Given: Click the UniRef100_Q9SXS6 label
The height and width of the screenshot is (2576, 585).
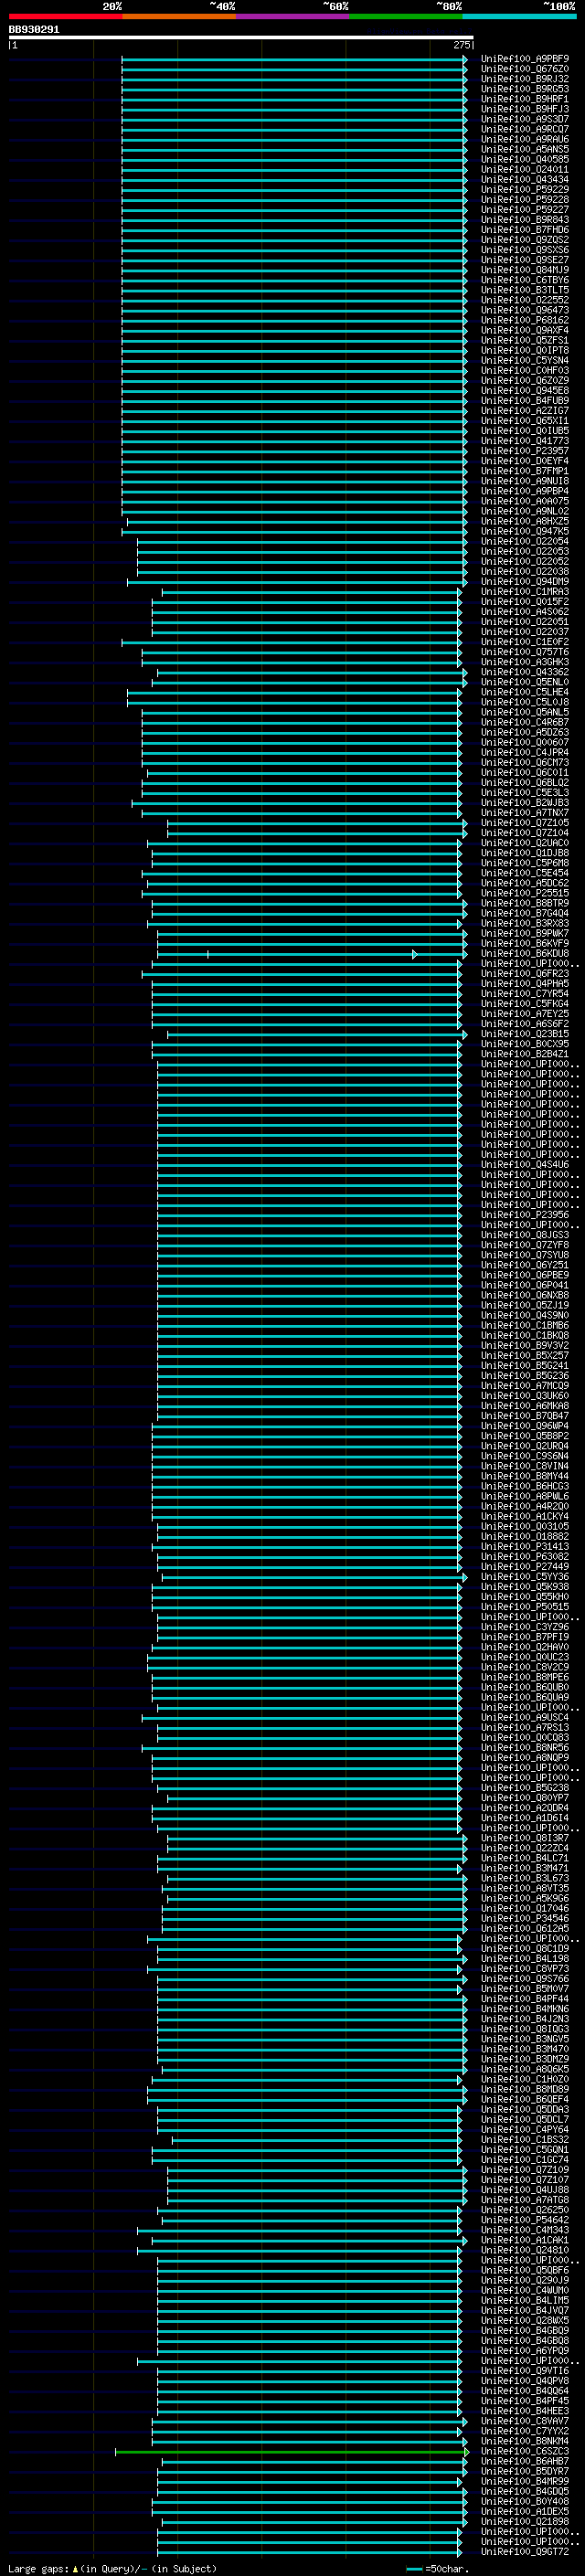Looking at the screenshot, I should 524,250.
